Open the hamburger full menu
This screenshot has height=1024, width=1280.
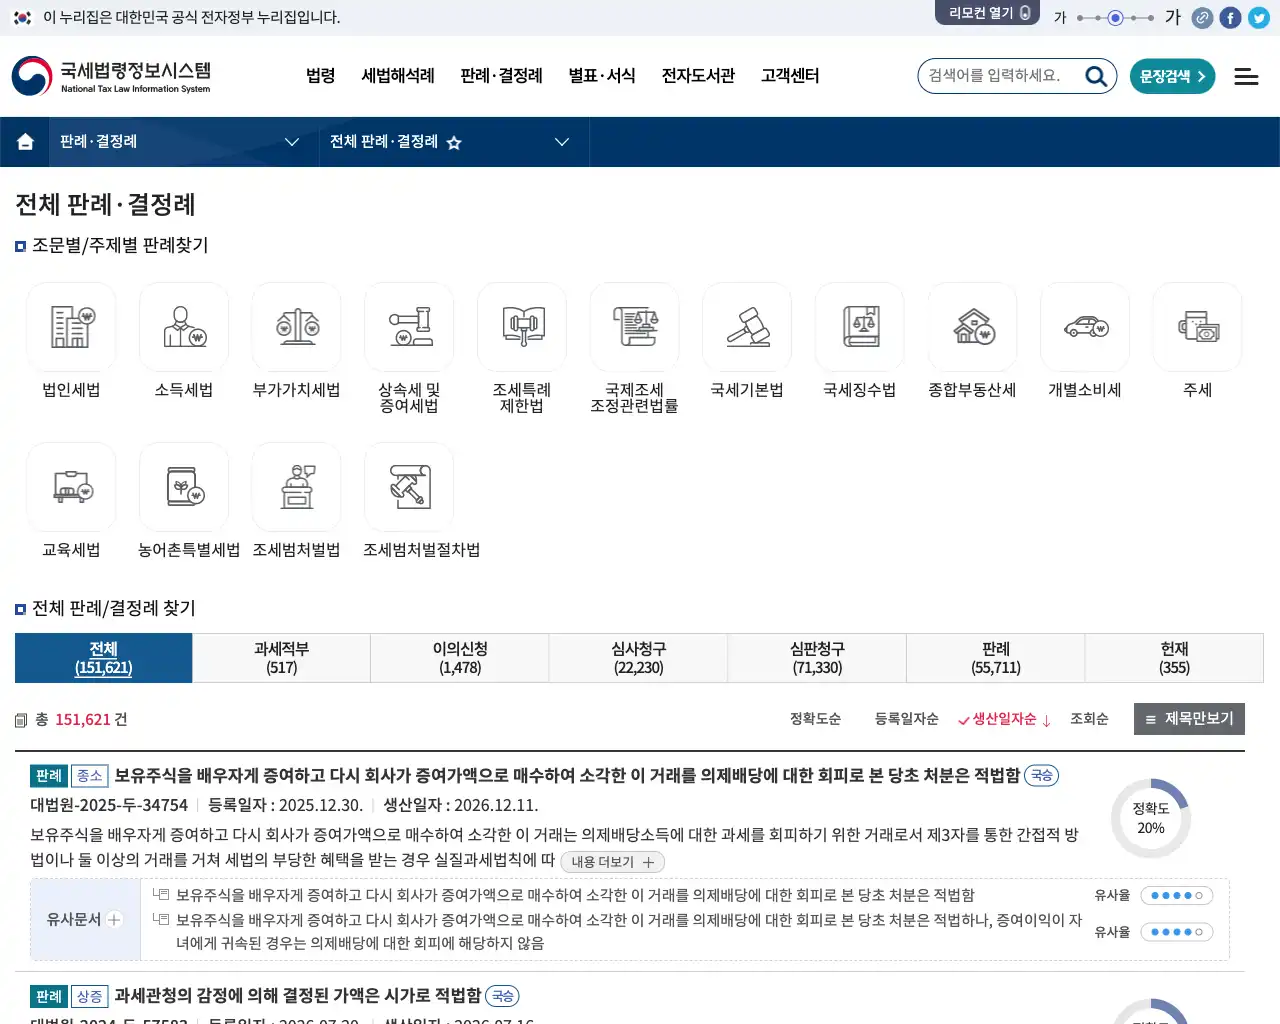click(1246, 76)
